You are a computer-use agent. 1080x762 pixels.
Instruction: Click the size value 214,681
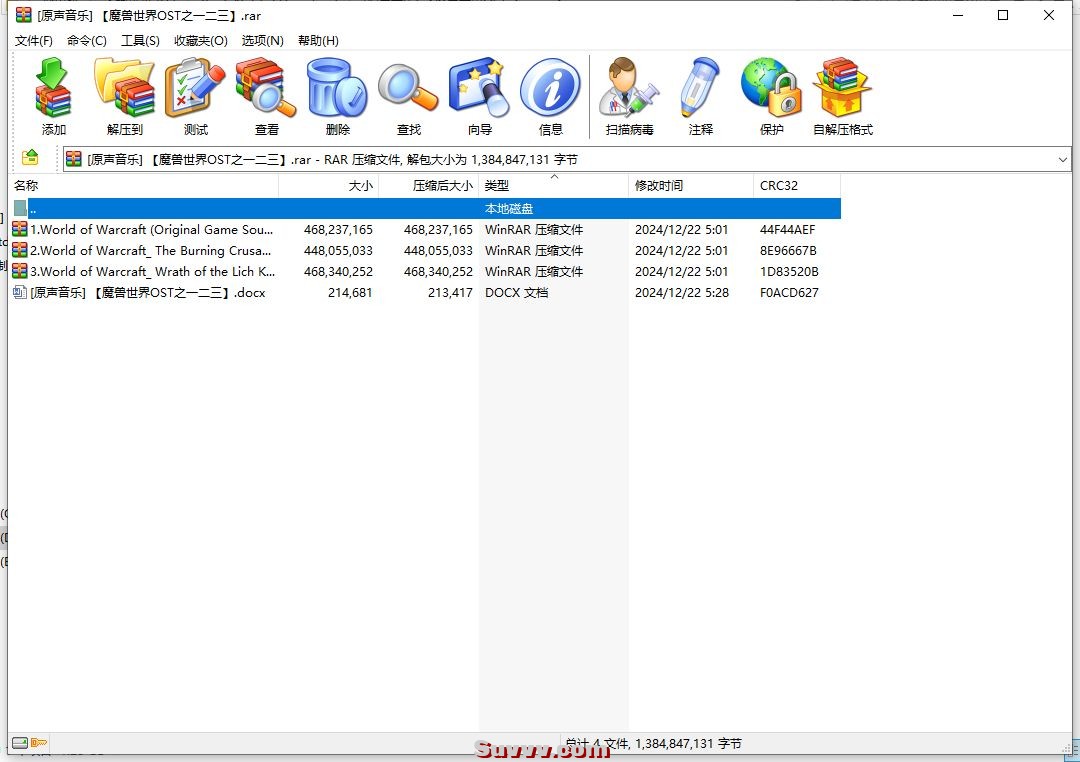tap(350, 292)
